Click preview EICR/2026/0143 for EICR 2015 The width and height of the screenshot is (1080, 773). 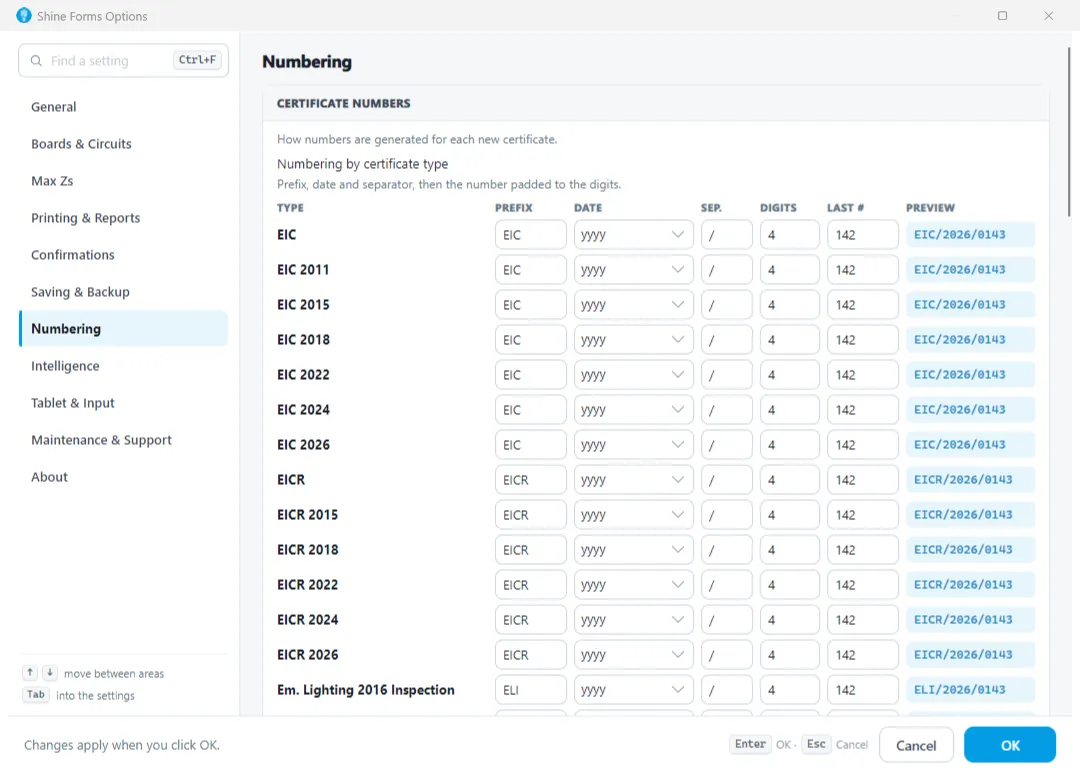(x=970, y=515)
